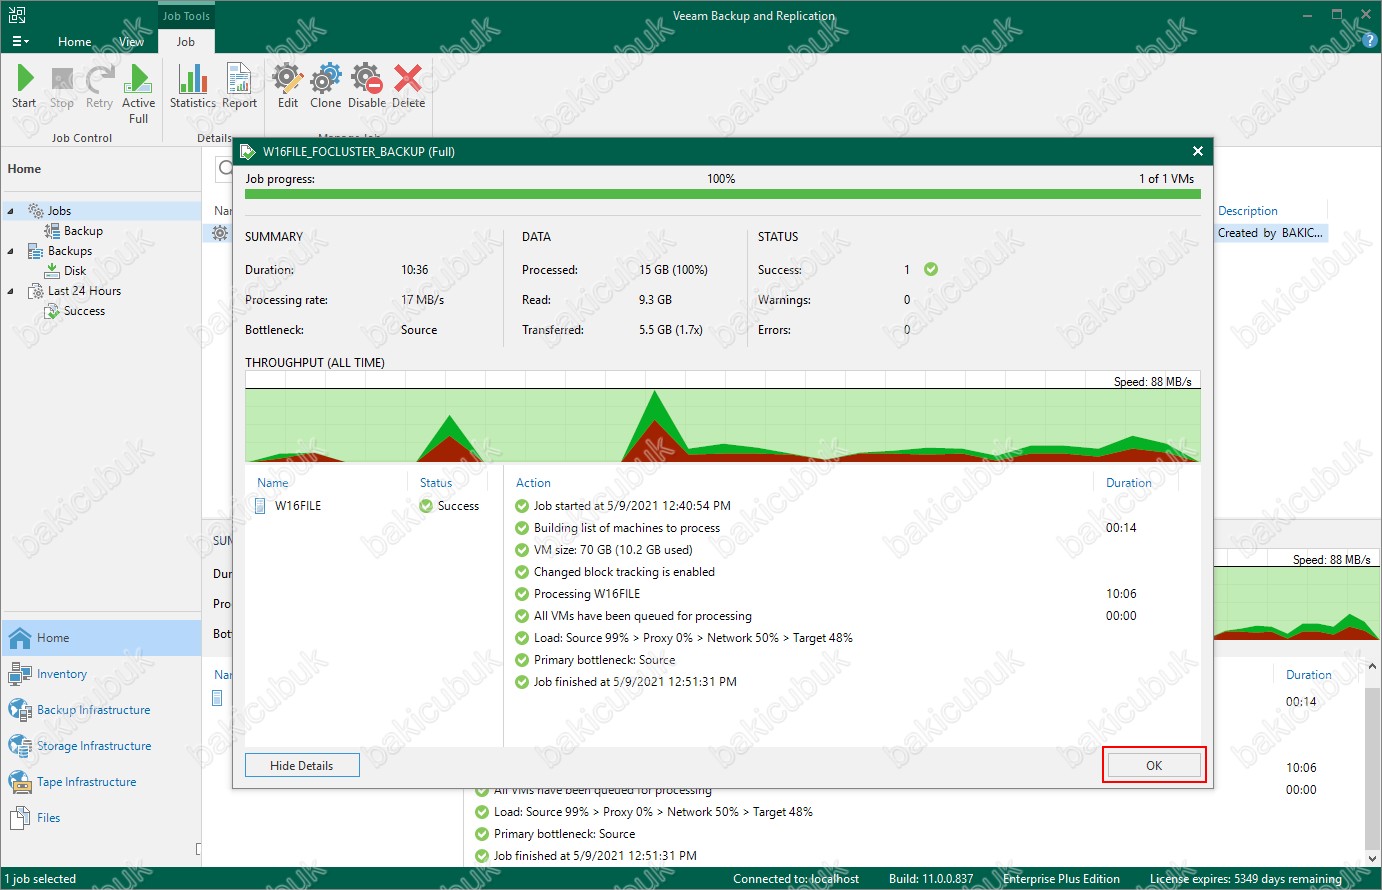
Task: Open job Statistics from the ribbon
Action: click(x=192, y=86)
